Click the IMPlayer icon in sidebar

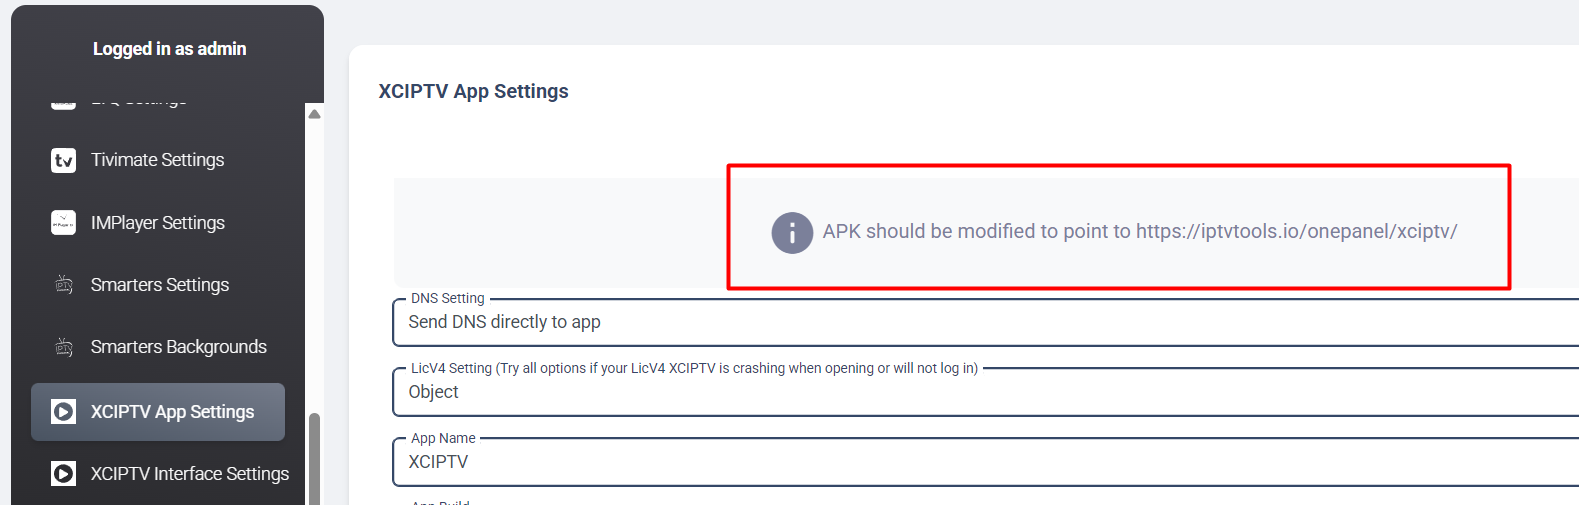click(x=63, y=222)
